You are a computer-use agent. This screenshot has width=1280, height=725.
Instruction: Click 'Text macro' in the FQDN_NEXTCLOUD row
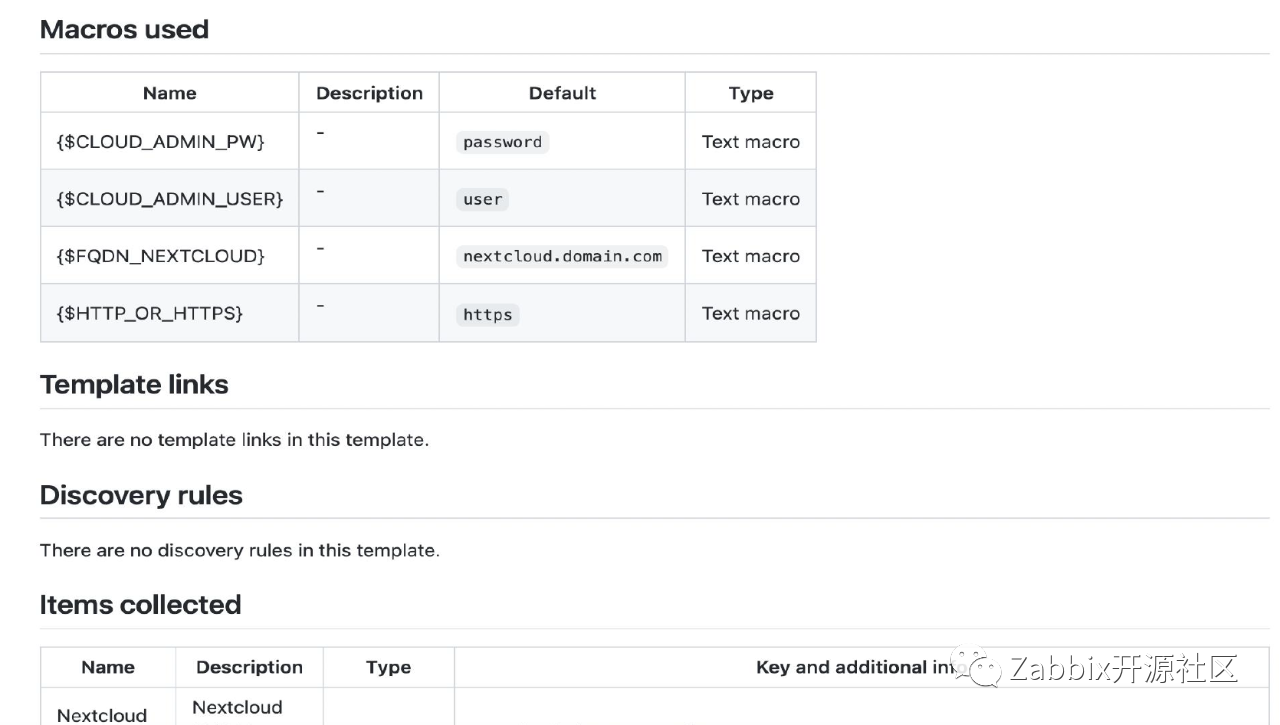751,256
